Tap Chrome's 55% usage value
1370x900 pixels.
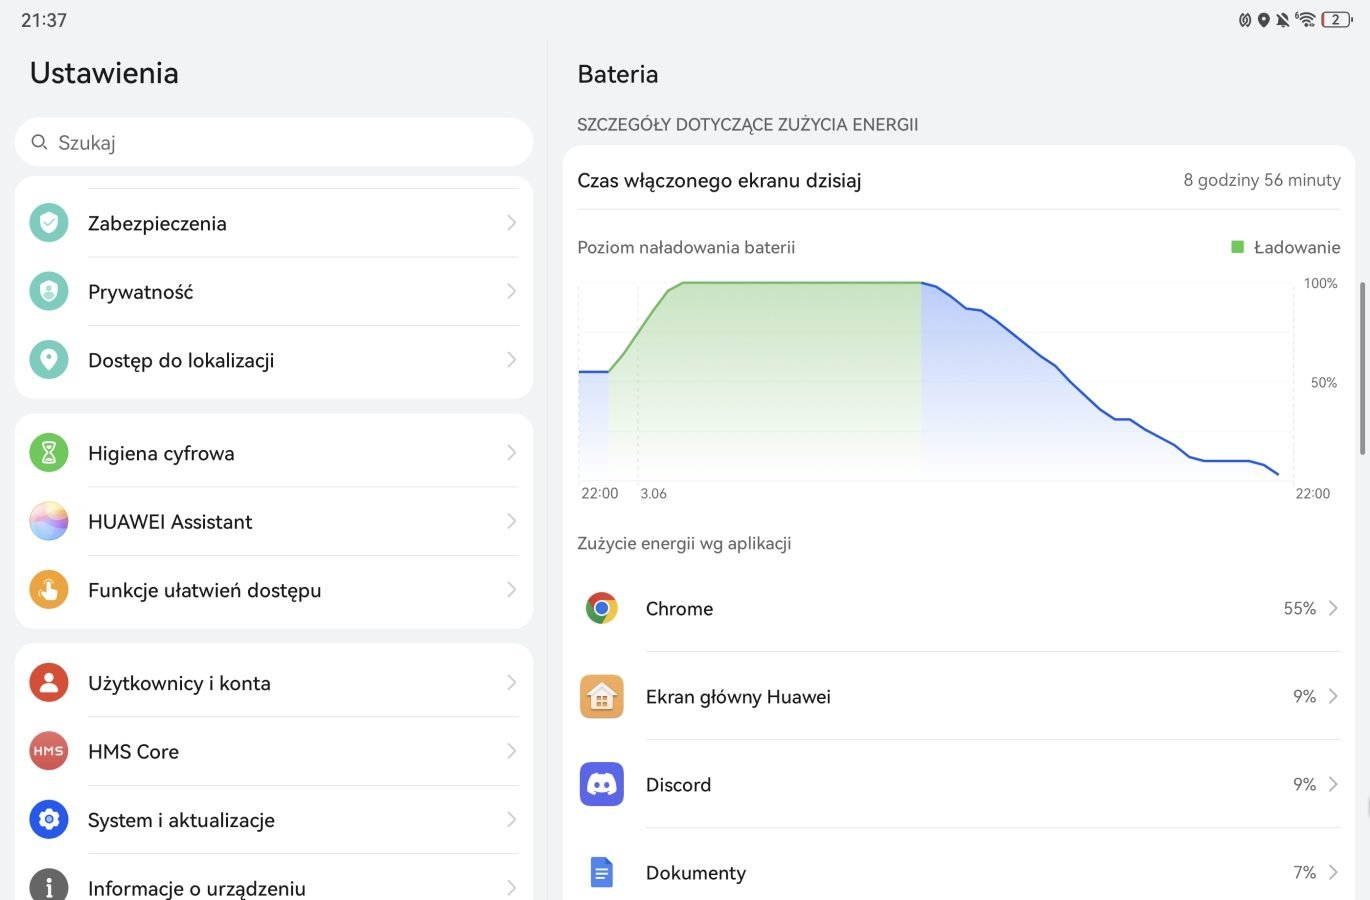coord(1299,608)
